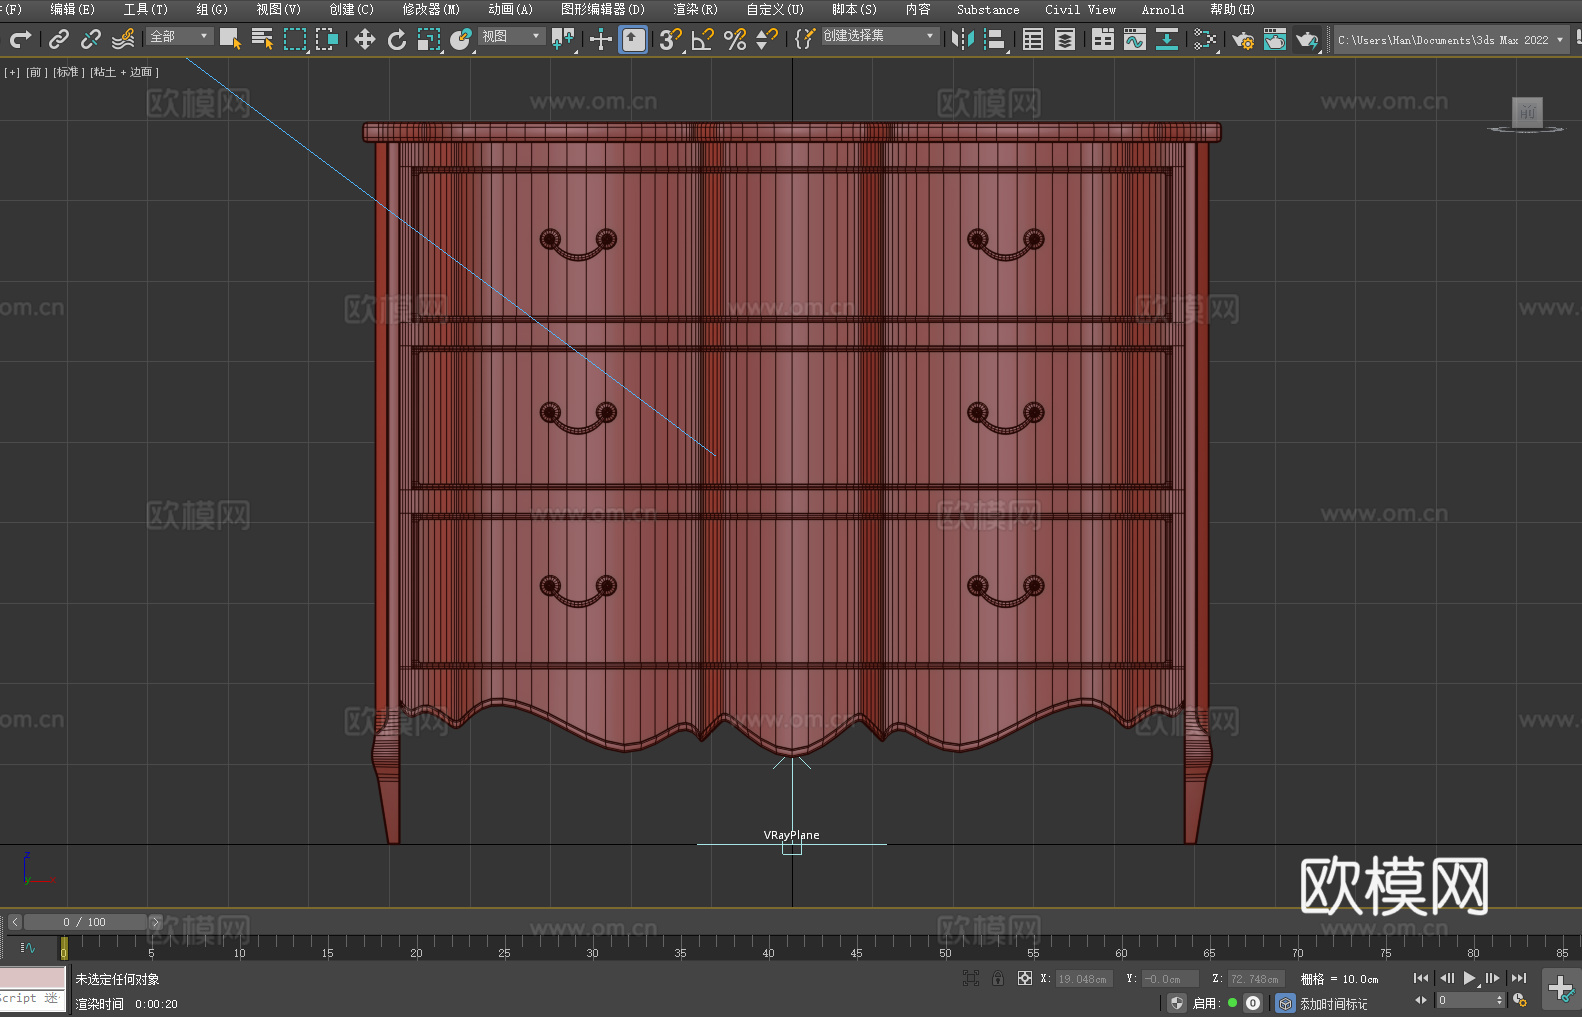Viewport: 1582px width, 1017px height.
Task: Click the Align tool icon
Action: point(995,39)
